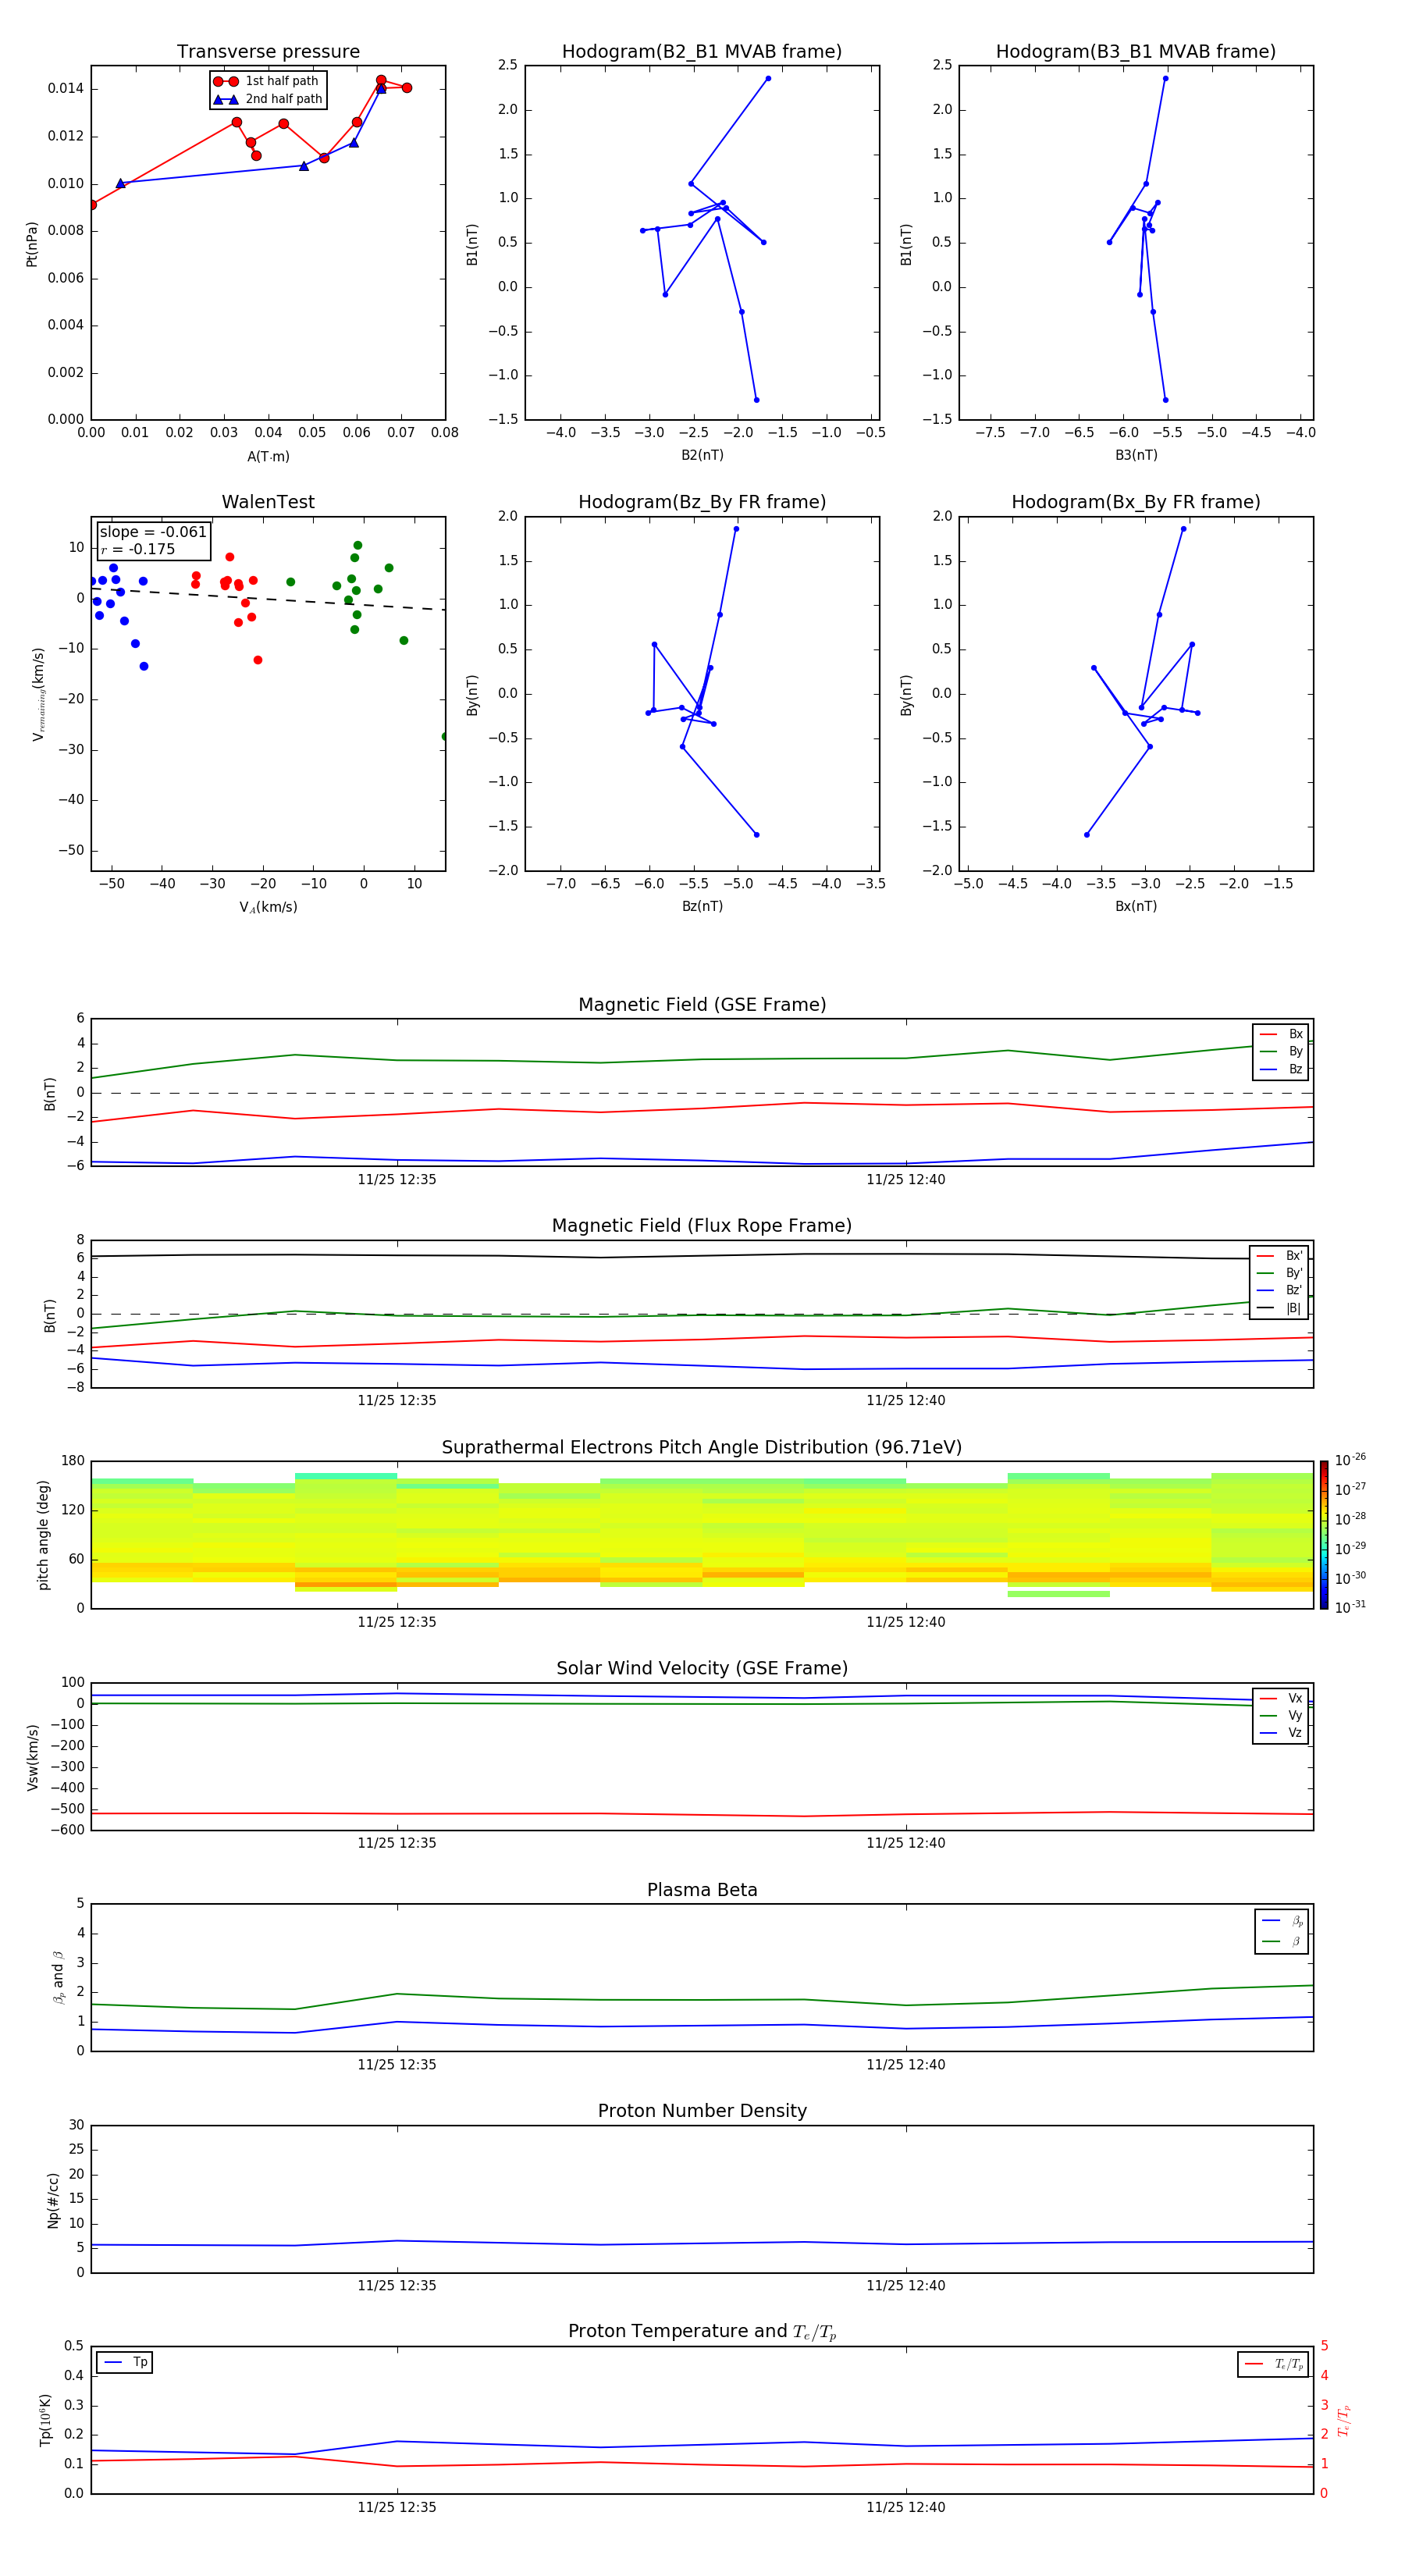Click the Vx legend entry
1405x2576 pixels.
(1281, 1698)
